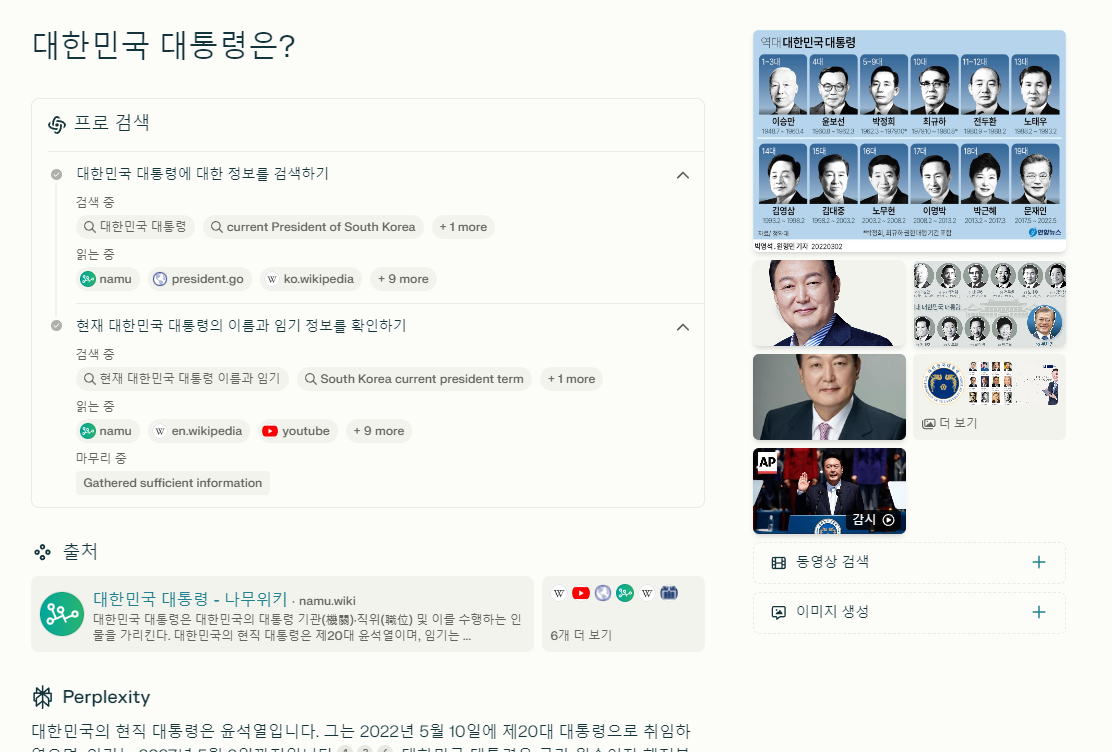The width and height of the screenshot is (1112, 752).
Task: Click the search magnifier in '대한민국 대통령' chip
Action: pyautogui.click(x=89, y=227)
